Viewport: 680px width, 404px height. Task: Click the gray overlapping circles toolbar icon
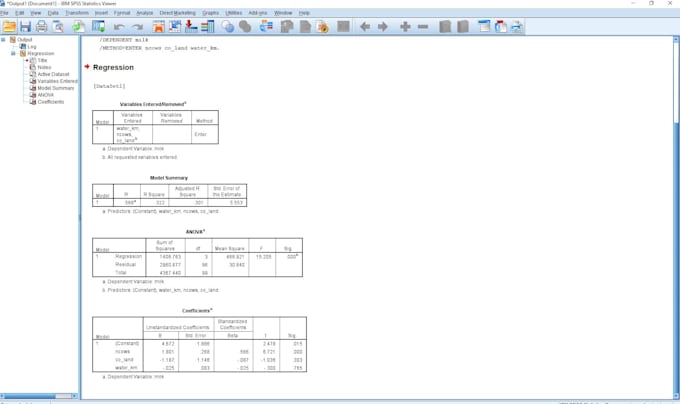point(245,26)
